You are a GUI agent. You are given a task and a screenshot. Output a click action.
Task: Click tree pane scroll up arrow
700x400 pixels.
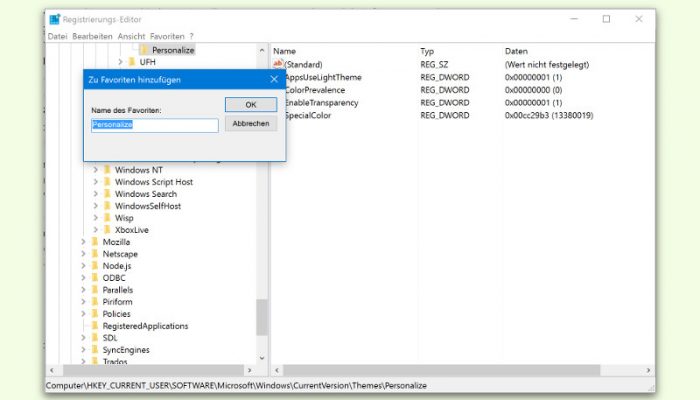262,50
